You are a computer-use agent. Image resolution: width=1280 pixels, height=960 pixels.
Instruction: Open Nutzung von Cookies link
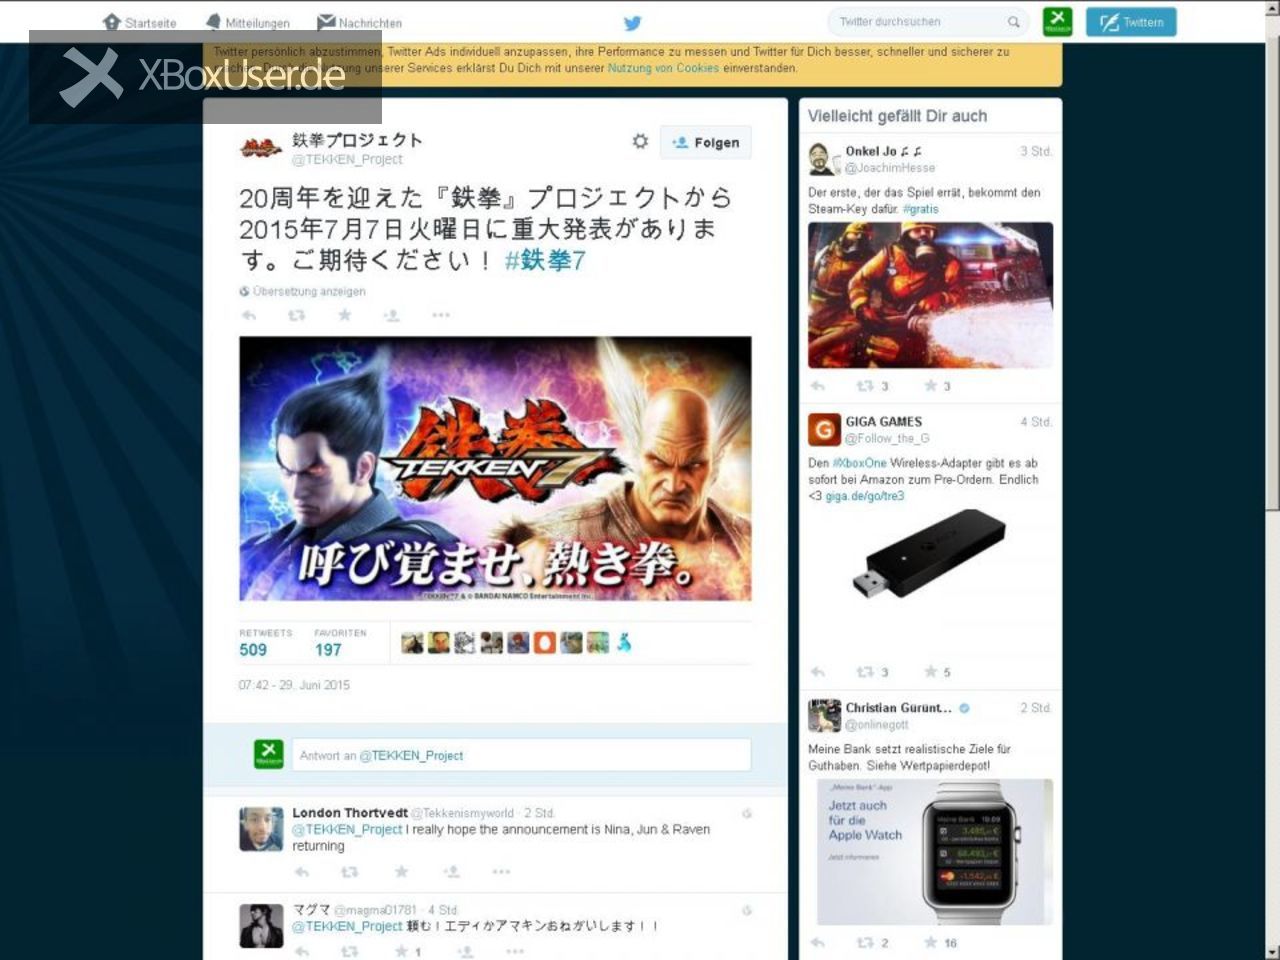(x=663, y=68)
